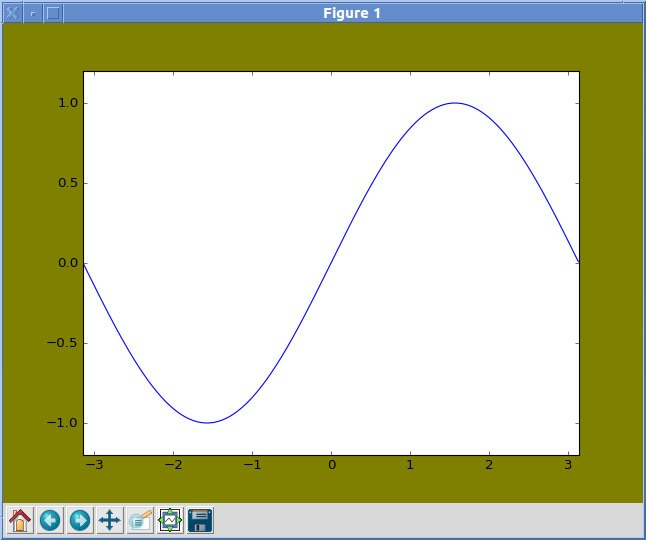Viewport: 646px width, 540px height.
Task: Go back to the previous view
Action: [x=50, y=520]
